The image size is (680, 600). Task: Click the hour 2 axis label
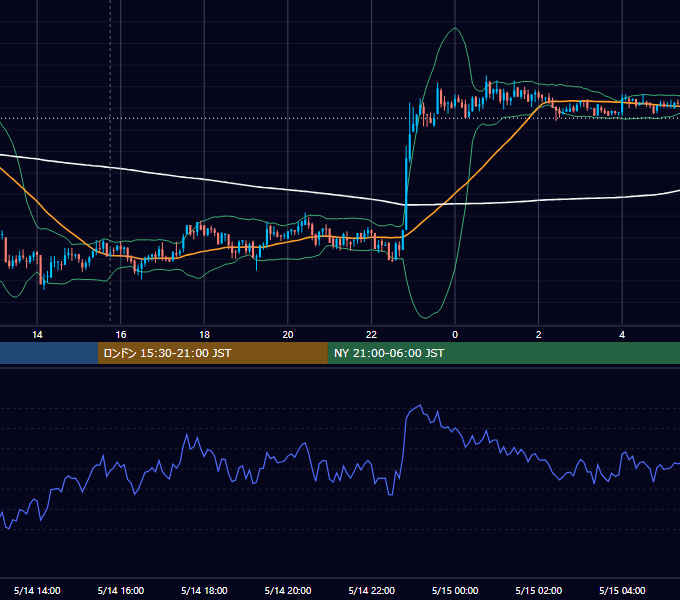click(x=539, y=335)
